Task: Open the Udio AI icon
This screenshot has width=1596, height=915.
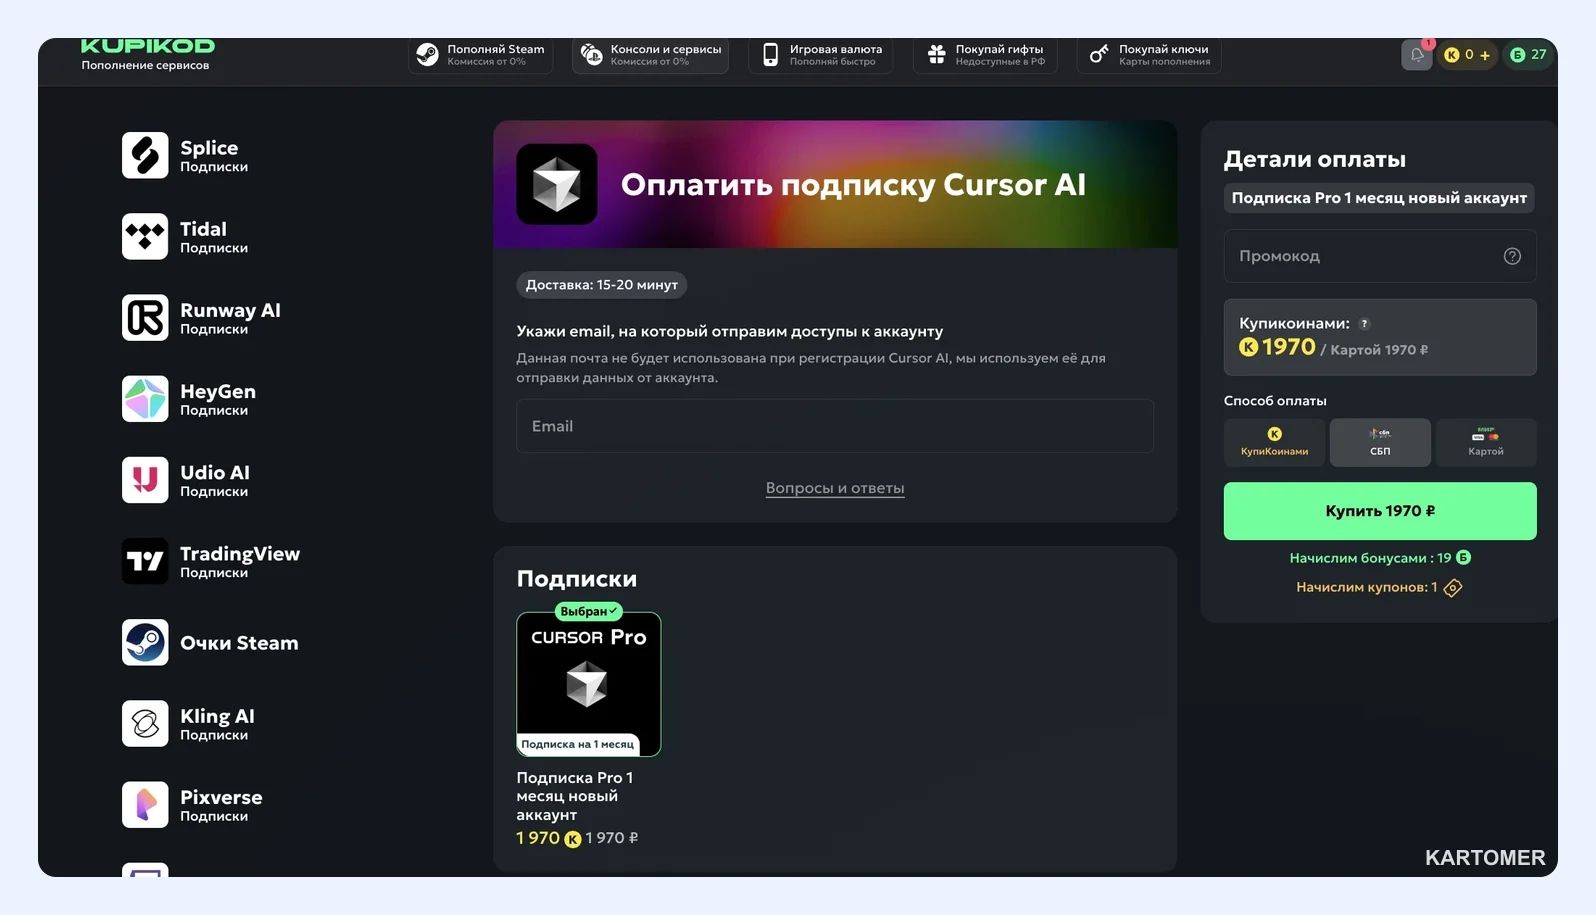Action: coord(145,480)
